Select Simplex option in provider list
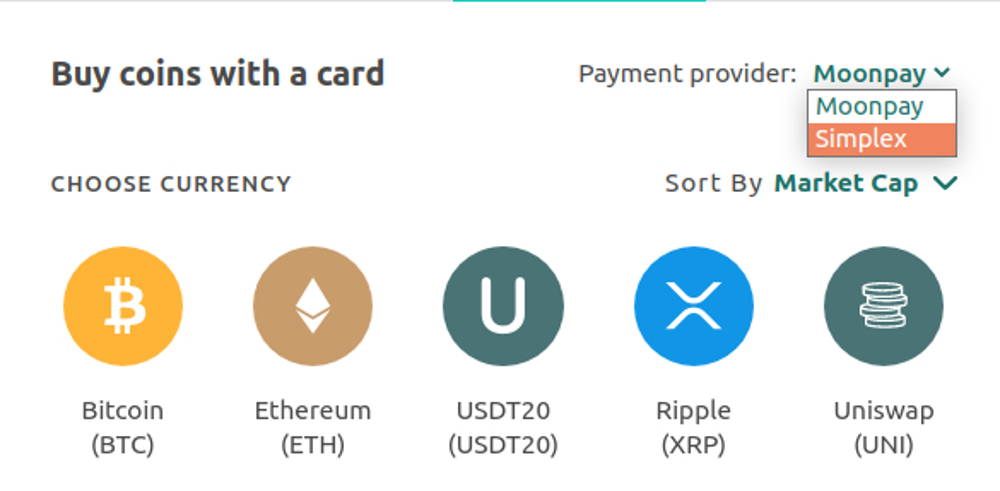 pos(882,139)
